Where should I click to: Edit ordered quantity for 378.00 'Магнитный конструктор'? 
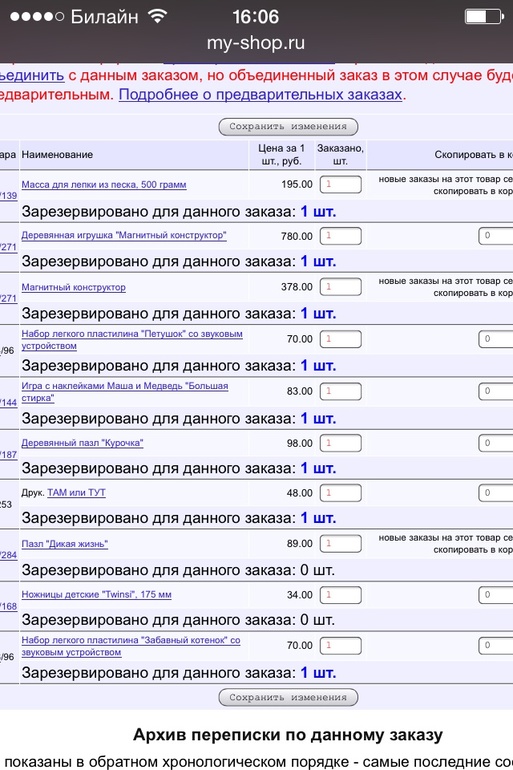(341, 287)
